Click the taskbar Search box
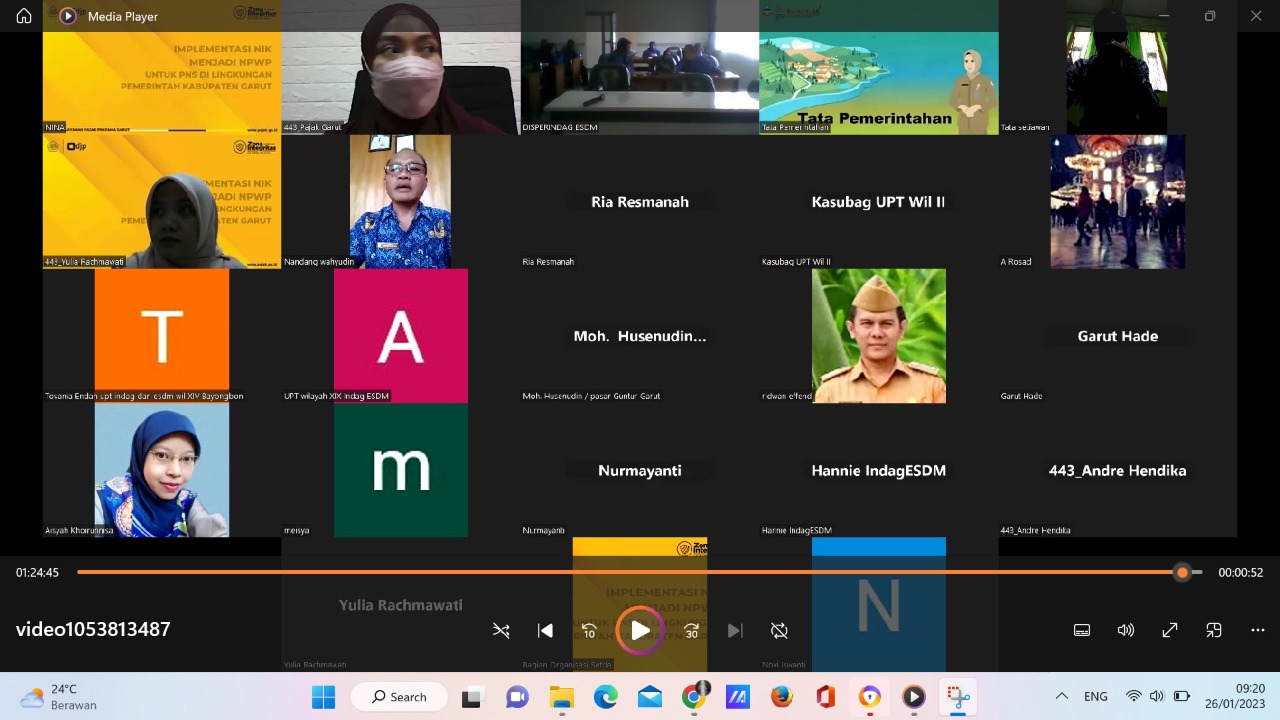 (399, 697)
